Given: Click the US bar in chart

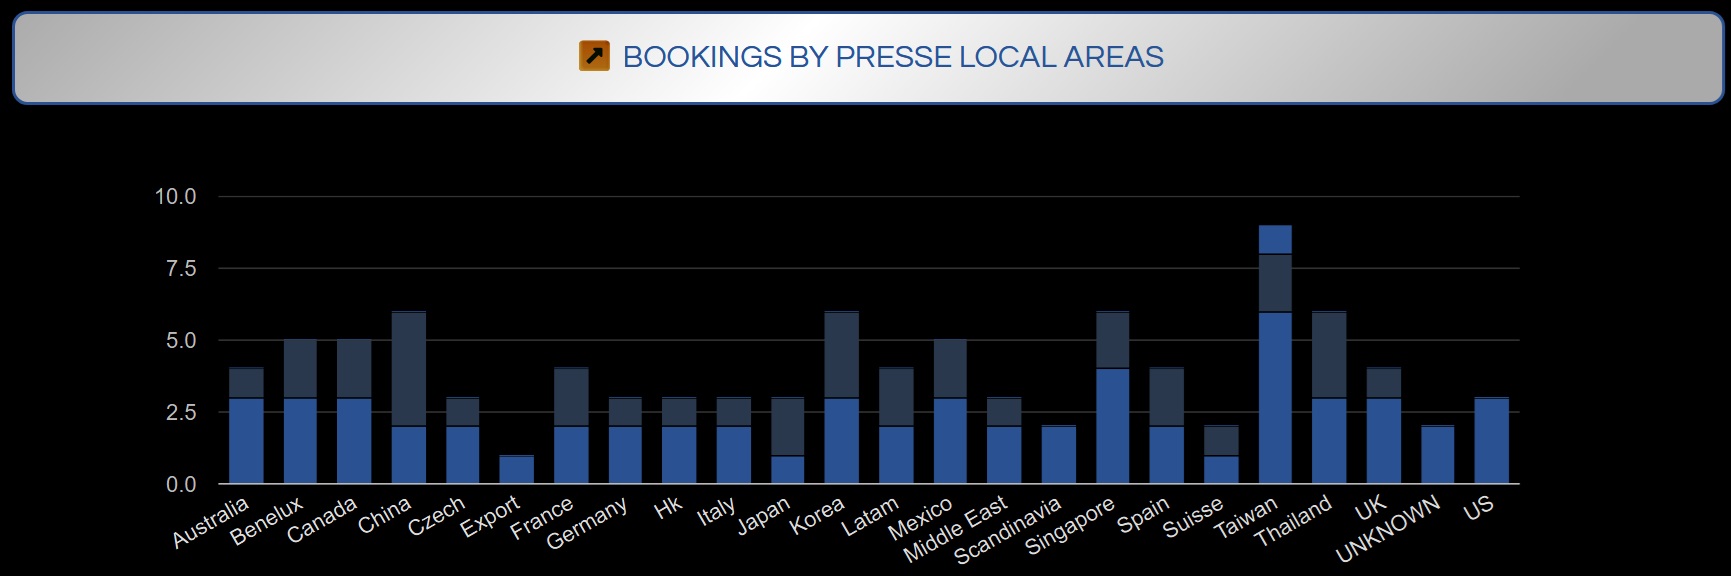Looking at the screenshot, I should click(1491, 441).
